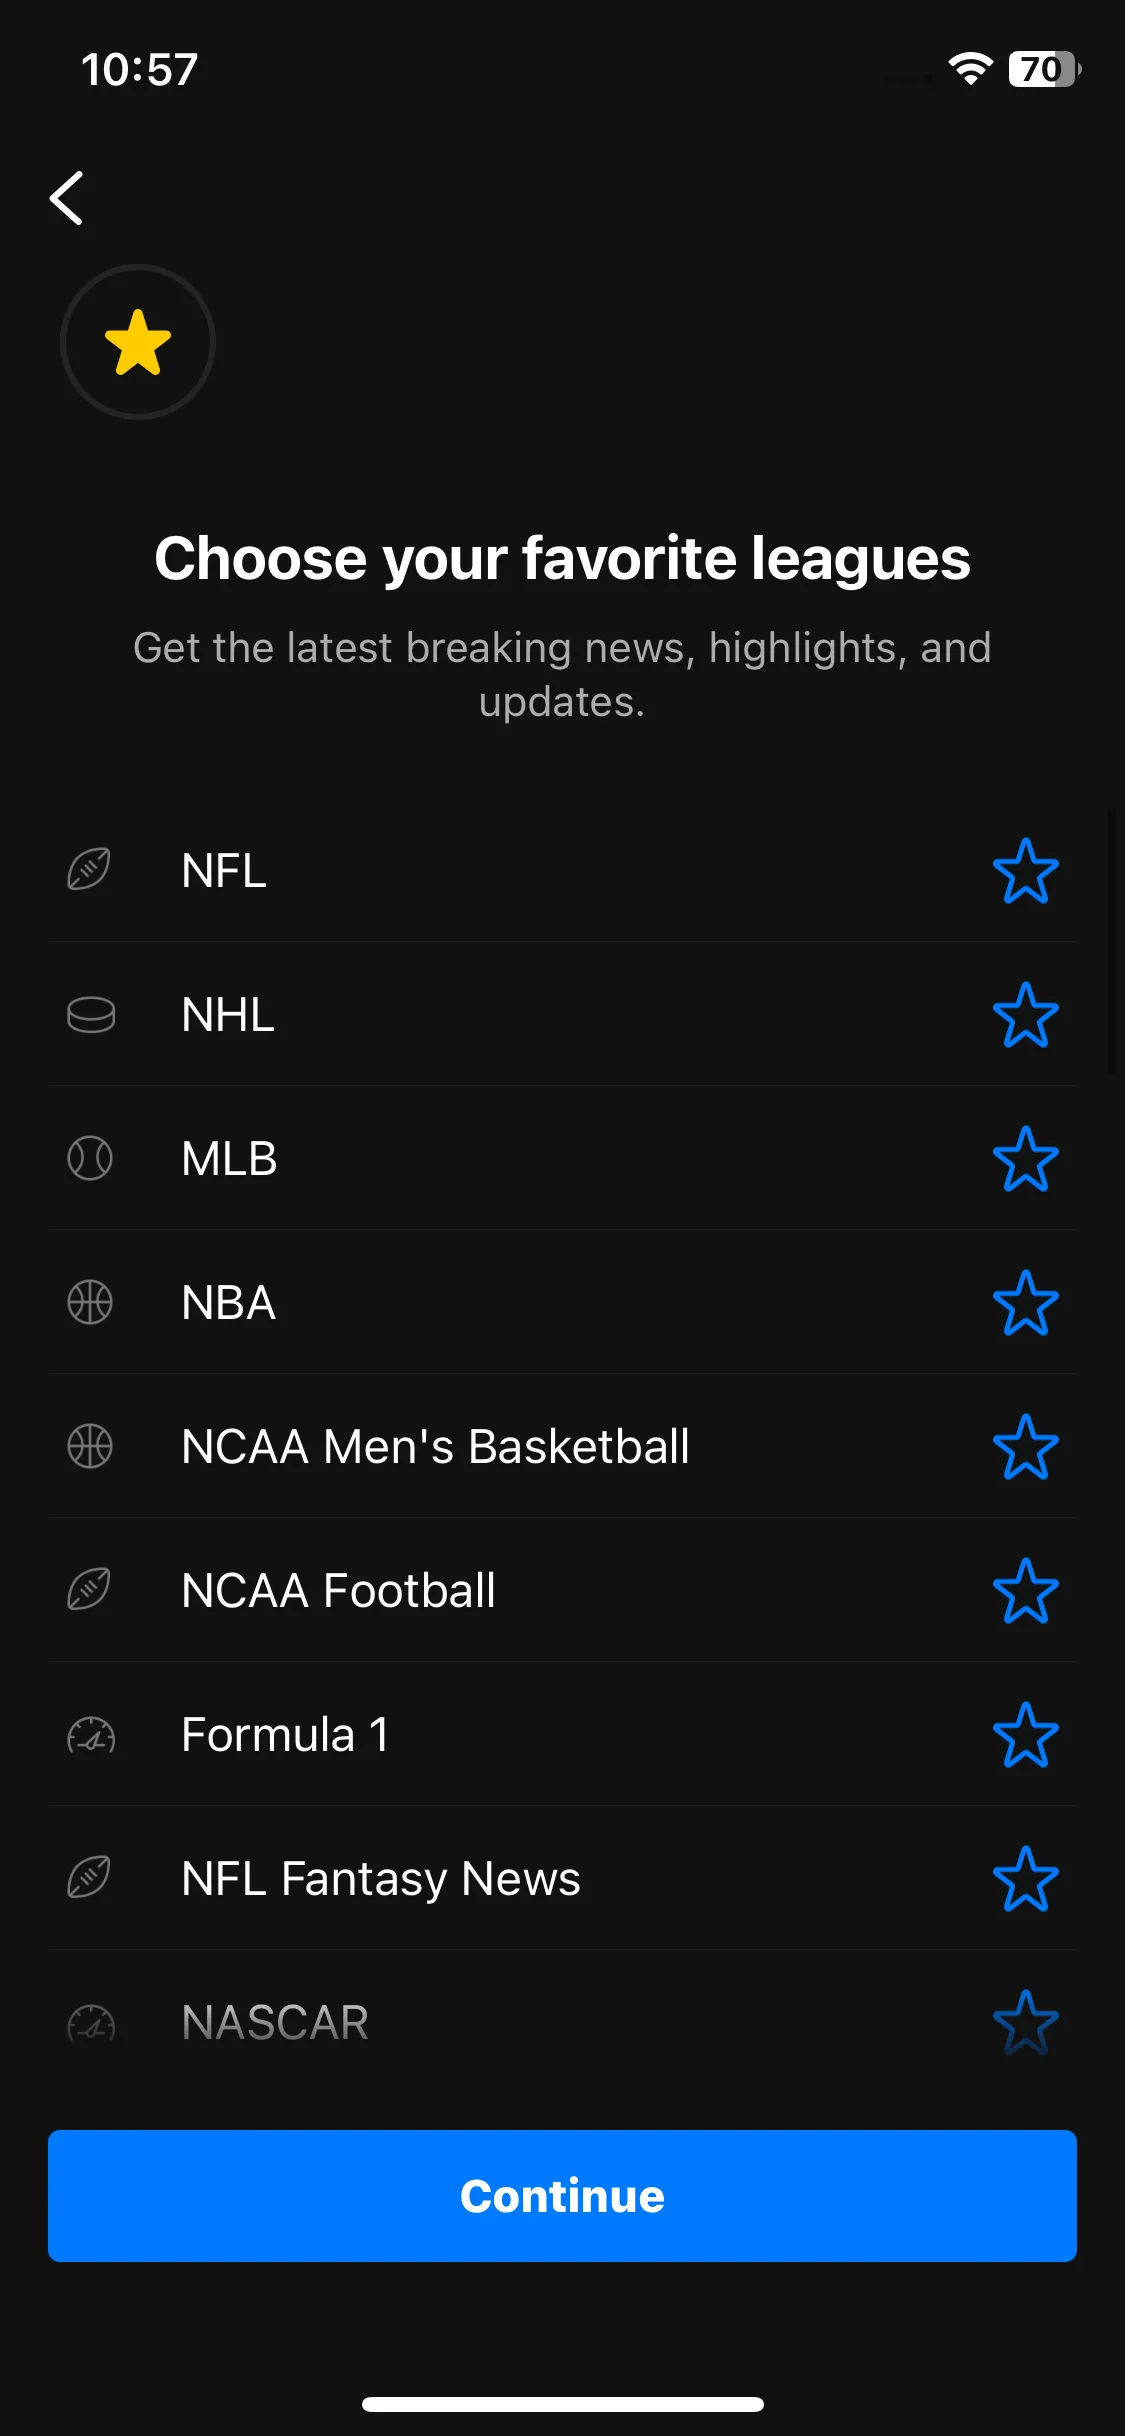Star NFL Fantasy News
1125x2436 pixels.
click(x=1026, y=1878)
